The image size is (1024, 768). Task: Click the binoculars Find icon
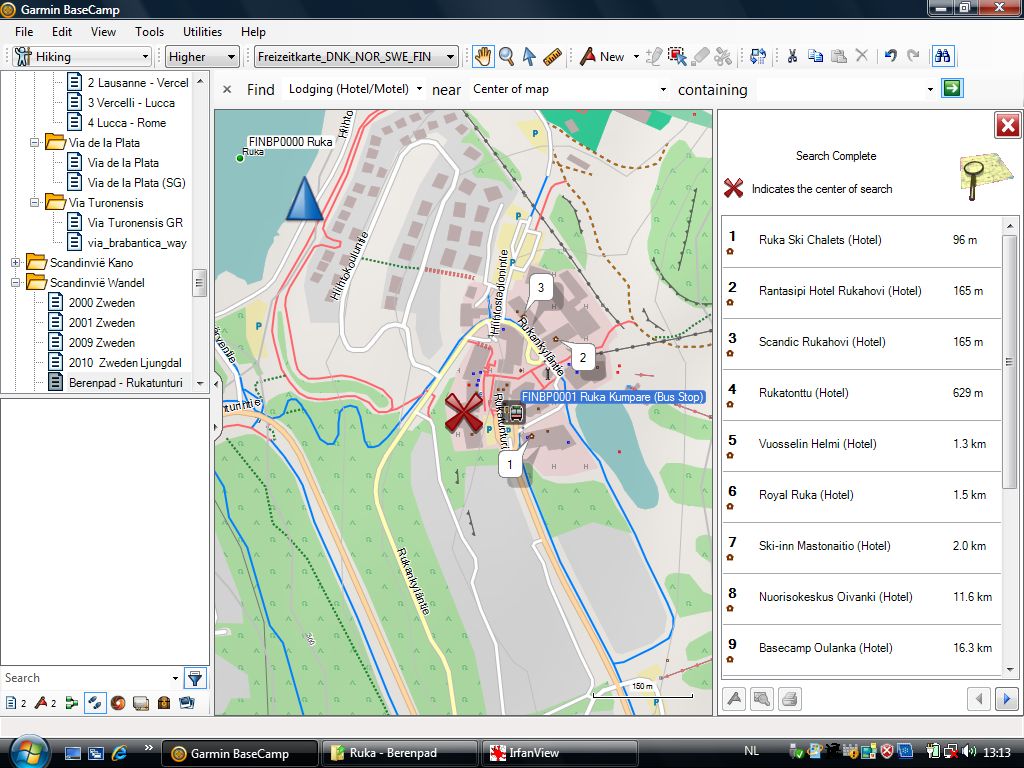click(941, 56)
